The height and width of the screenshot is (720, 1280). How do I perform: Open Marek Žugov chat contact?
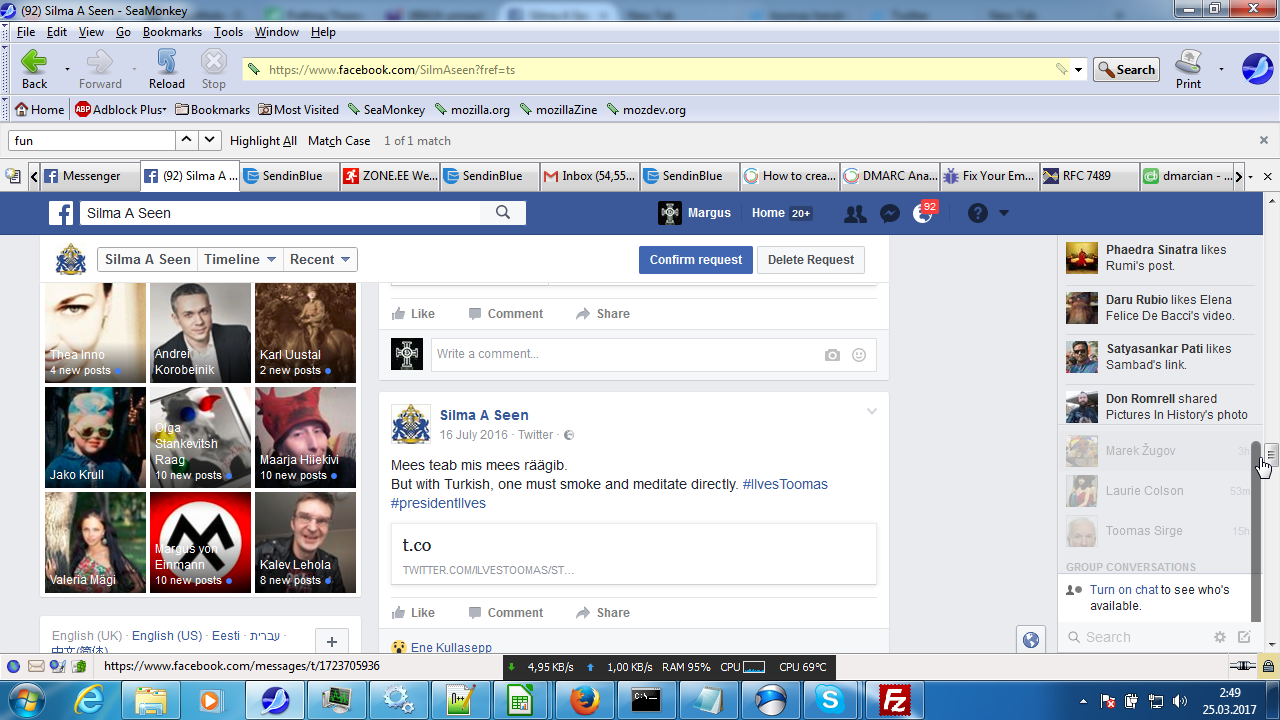coord(1158,451)
